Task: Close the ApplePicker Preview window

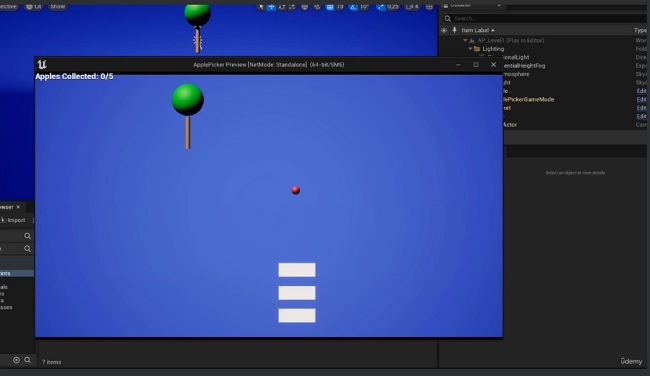Action: tap(493, 65)
